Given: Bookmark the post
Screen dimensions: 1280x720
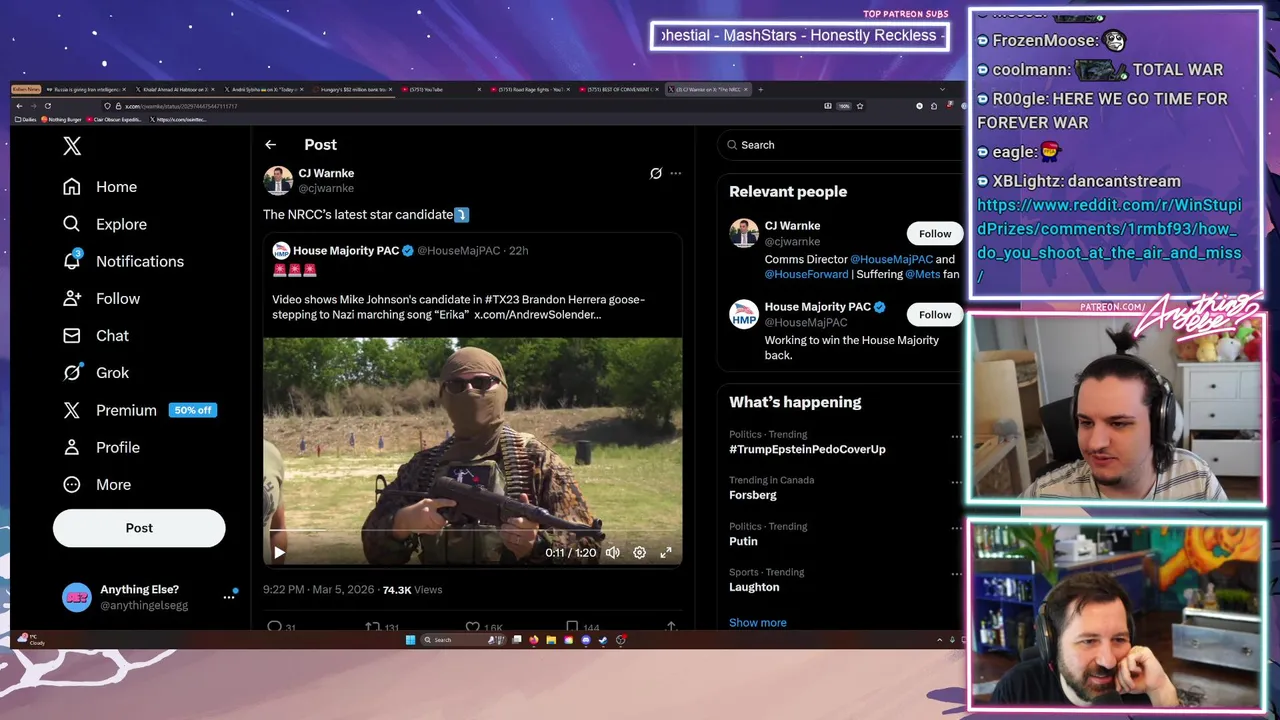Looking at the screenshot, I should point(572,627).
